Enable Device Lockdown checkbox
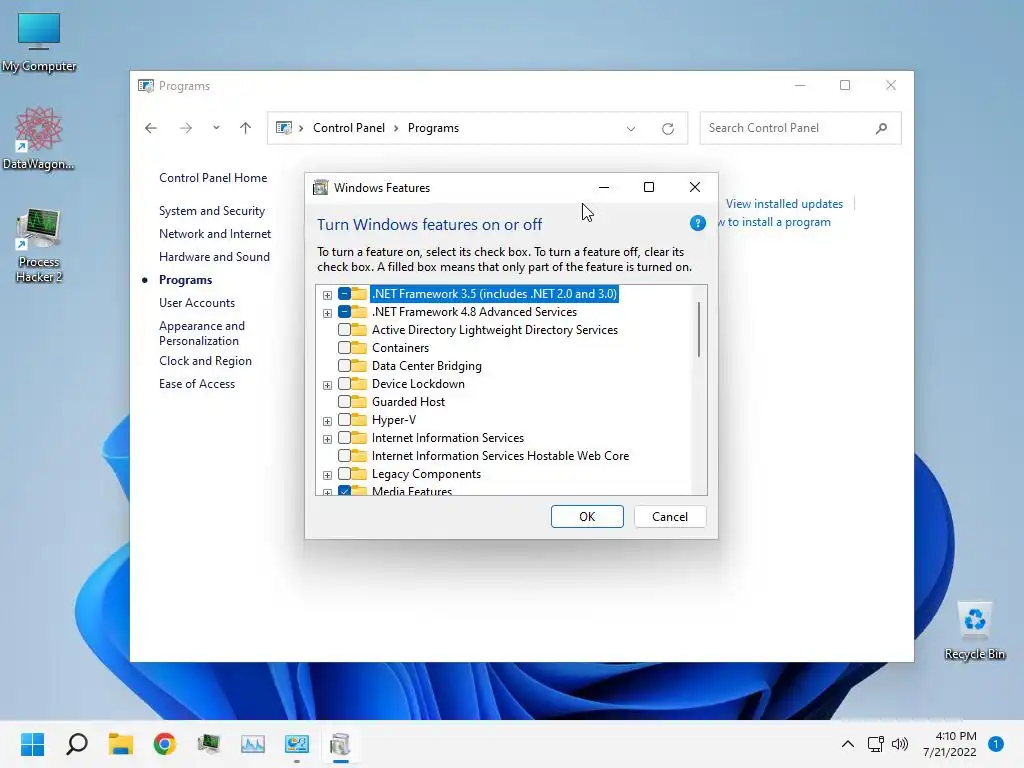1024x768 pixels. click(344, 384)
